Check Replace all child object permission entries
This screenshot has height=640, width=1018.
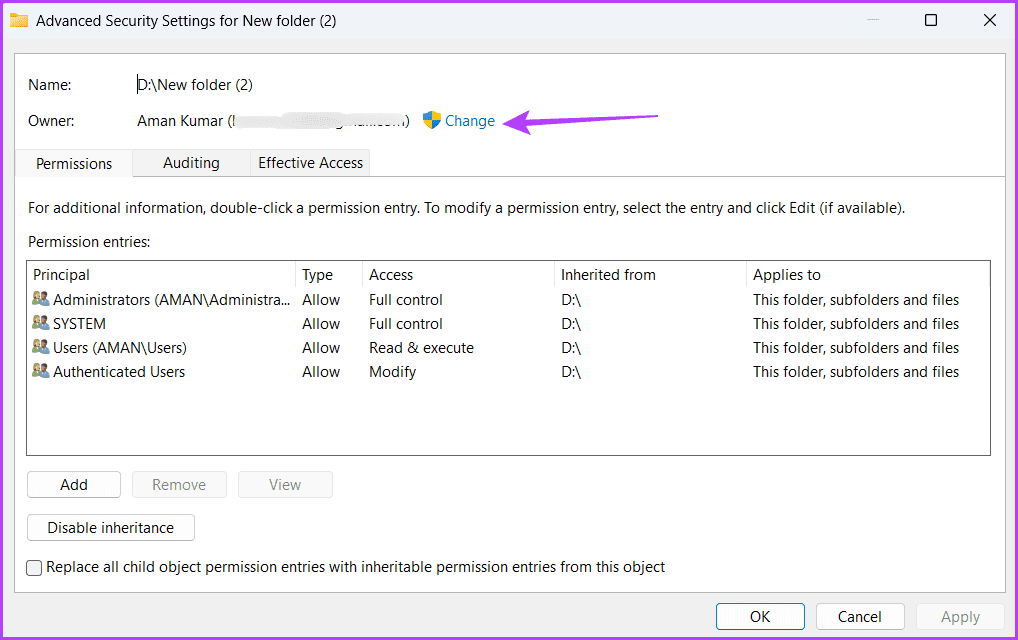[34, 568]
